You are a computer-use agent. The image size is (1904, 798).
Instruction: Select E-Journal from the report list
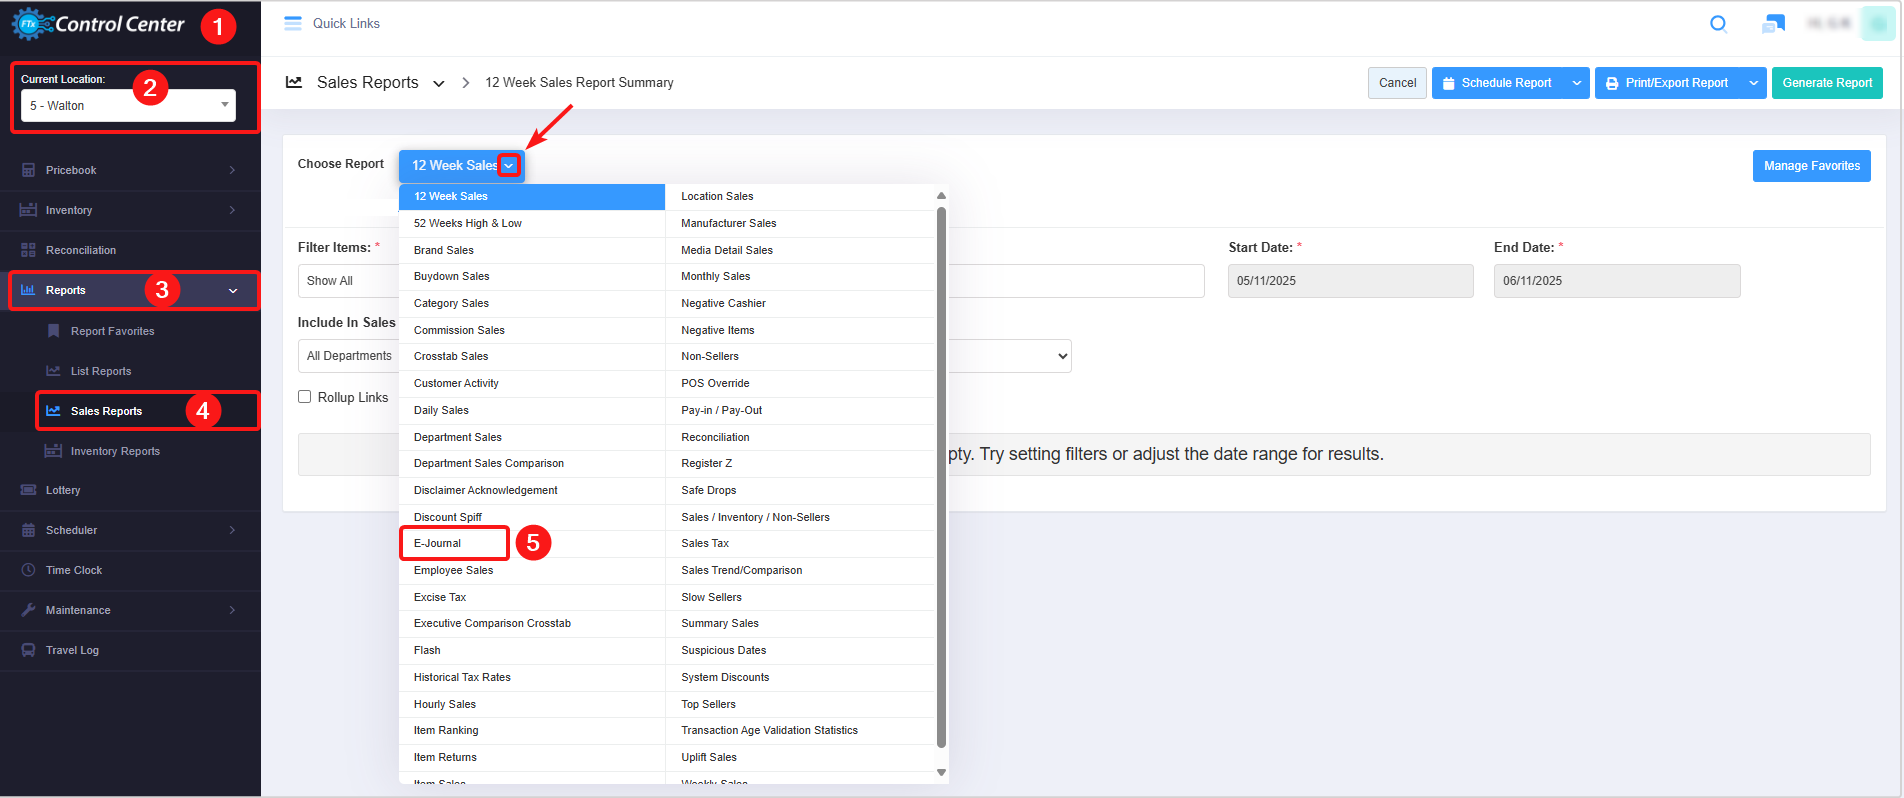[x=438, y=543]
